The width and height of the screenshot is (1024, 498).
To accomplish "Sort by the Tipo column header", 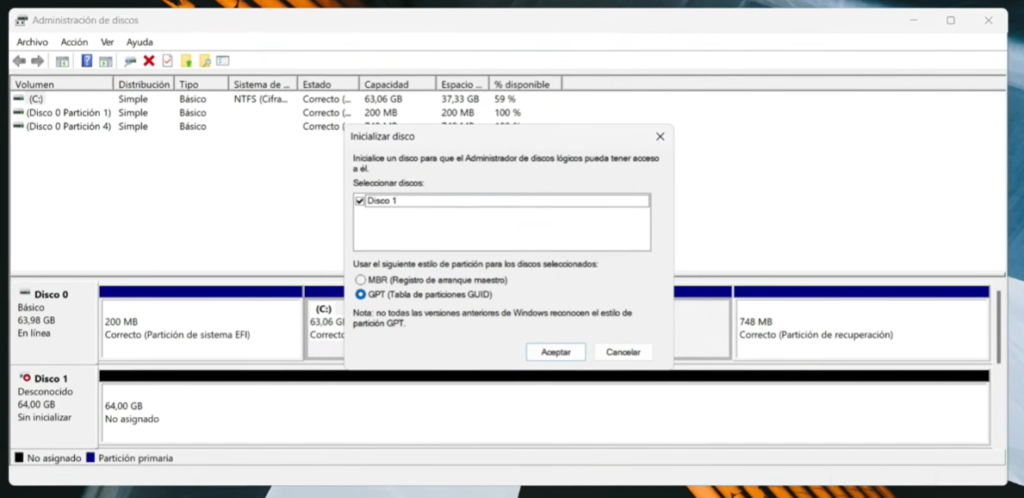I will [202, 84].
